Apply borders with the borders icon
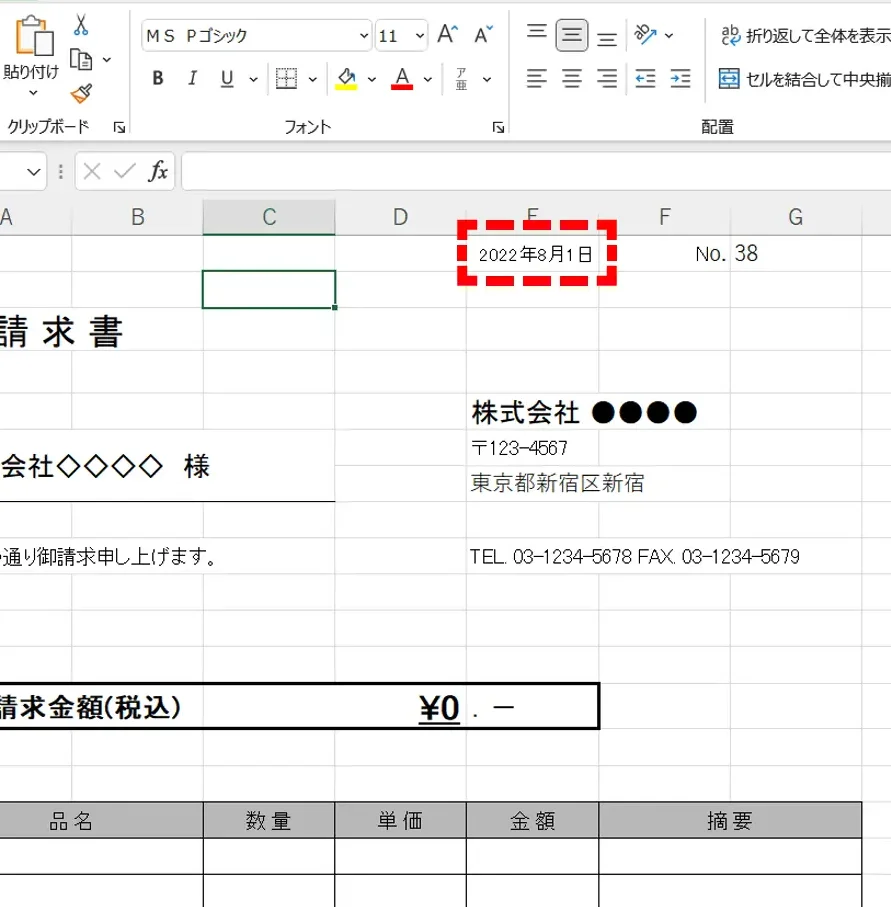 (x=286, y=79)
